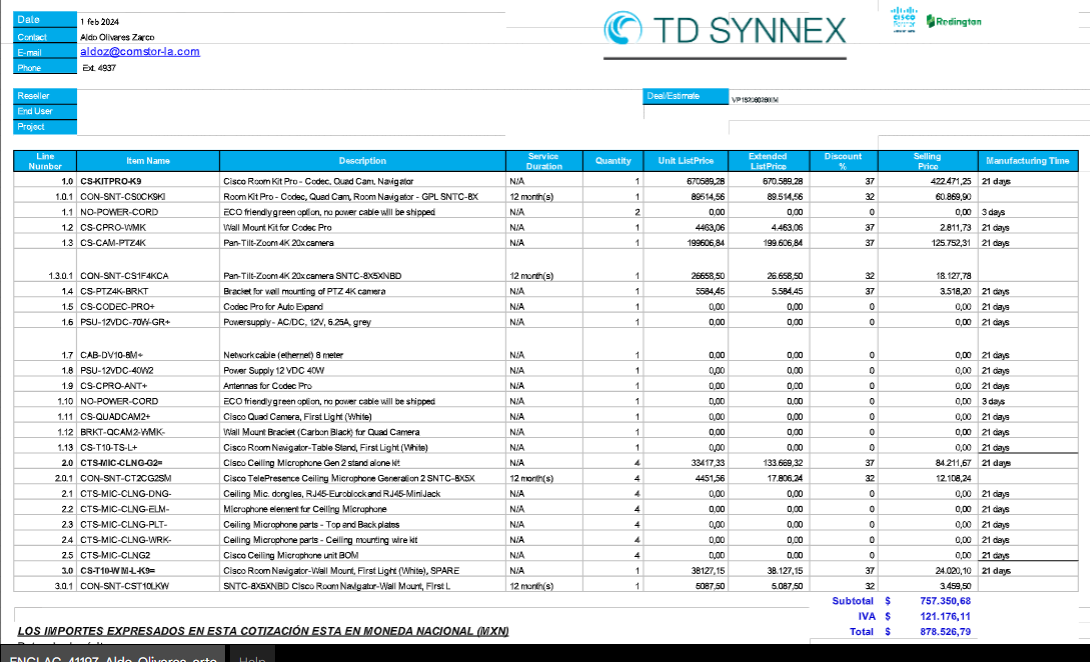Click the phone value Ext. 4937
The image size is (1090, 662).
[99, 68]
